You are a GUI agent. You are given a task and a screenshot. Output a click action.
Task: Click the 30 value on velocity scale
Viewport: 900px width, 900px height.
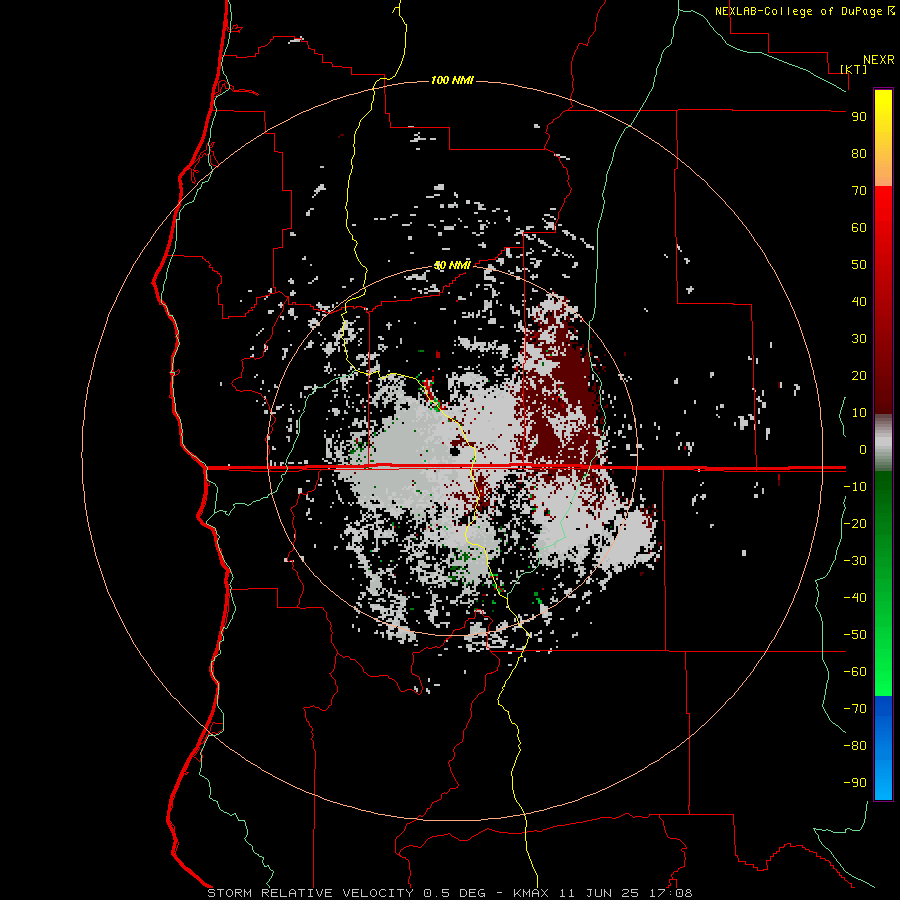pyautogui.click(x=859, y=339)
